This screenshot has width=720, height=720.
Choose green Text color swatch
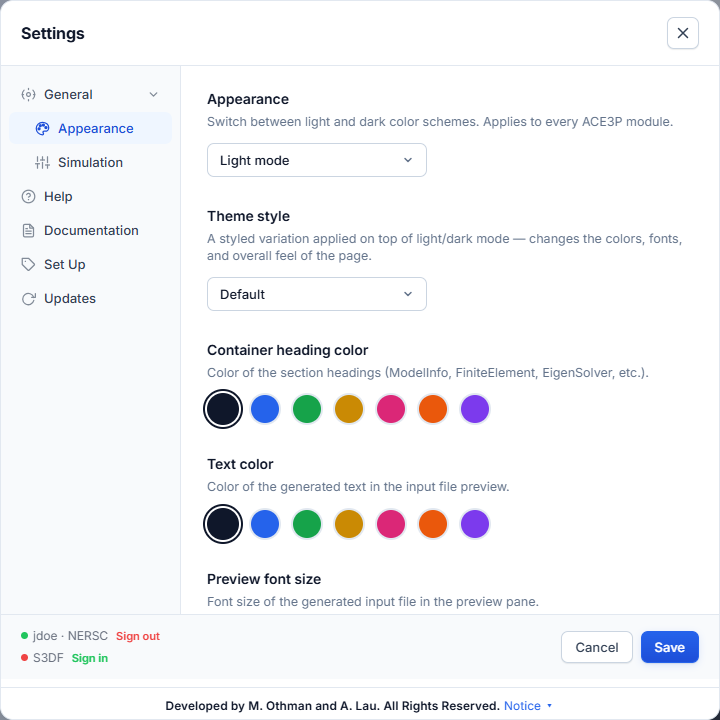(x=307, y=523)
